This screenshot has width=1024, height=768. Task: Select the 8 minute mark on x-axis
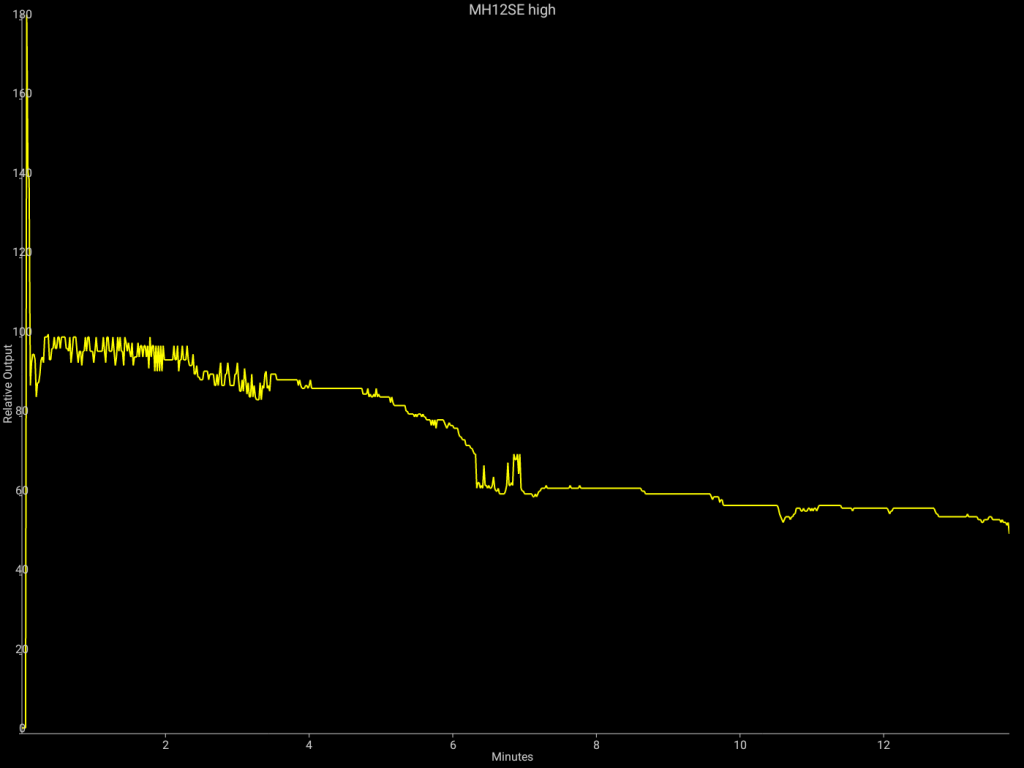click(x=597, y=745)
